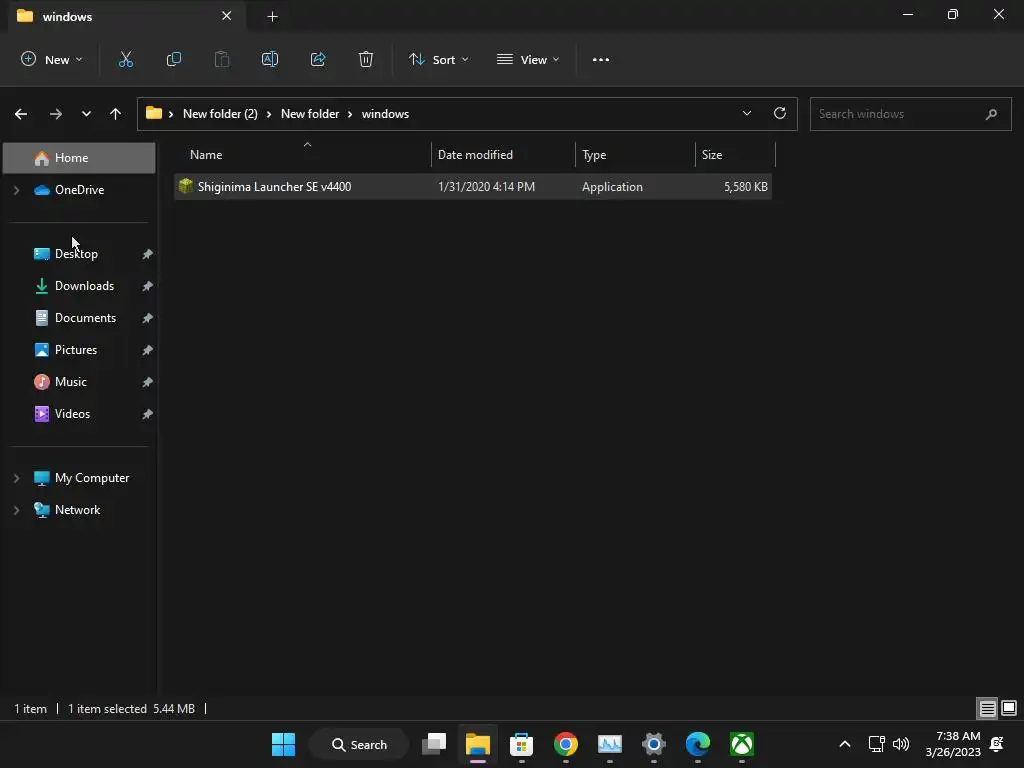Open Music in quick access
This screenshot has width=1024, height=768.
71,382
